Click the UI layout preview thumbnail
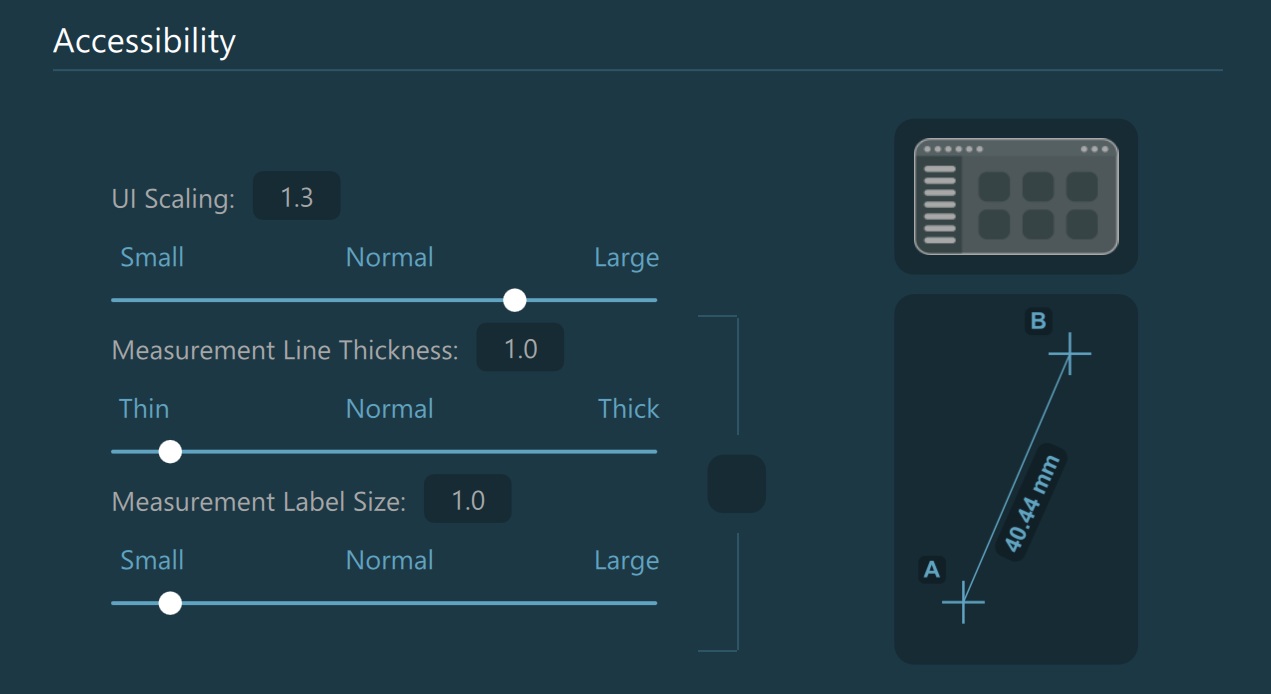 [x=1016, y=196]
